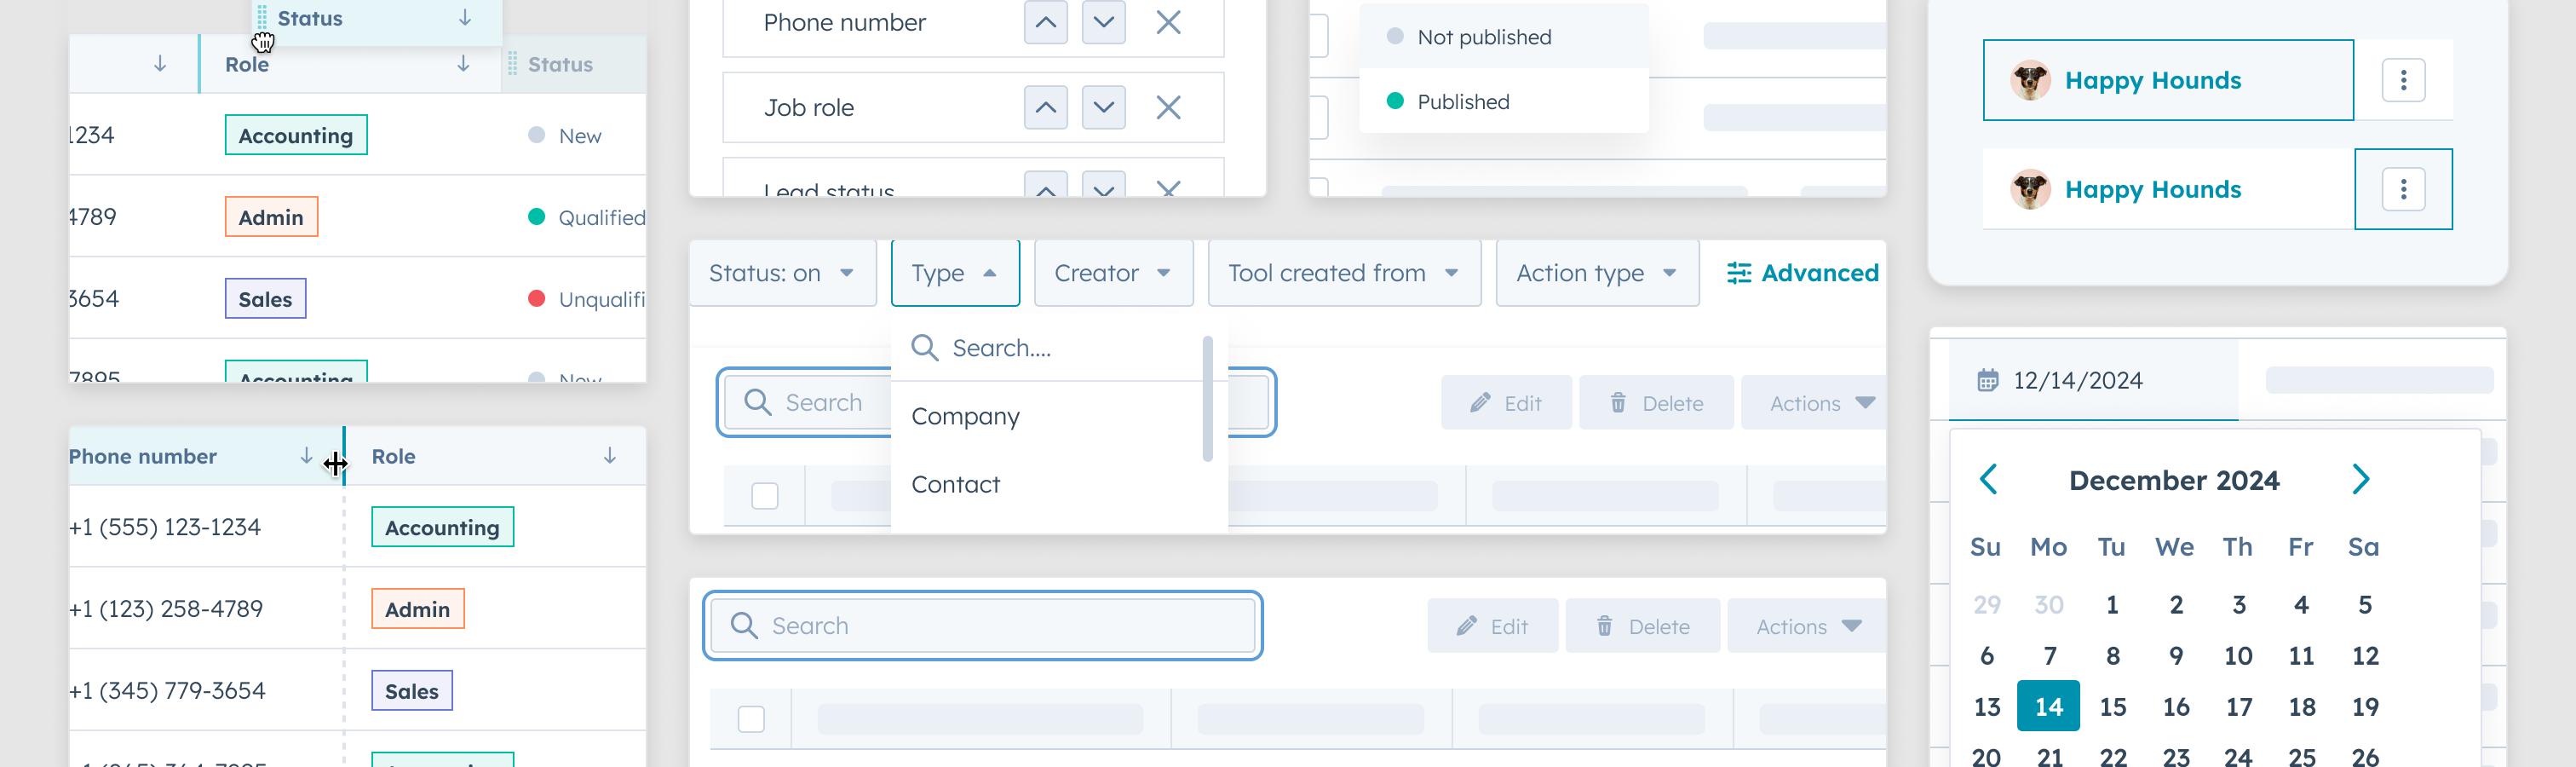Move the Phone number column down
The image size is (2576, 767).
[1103, 22]
